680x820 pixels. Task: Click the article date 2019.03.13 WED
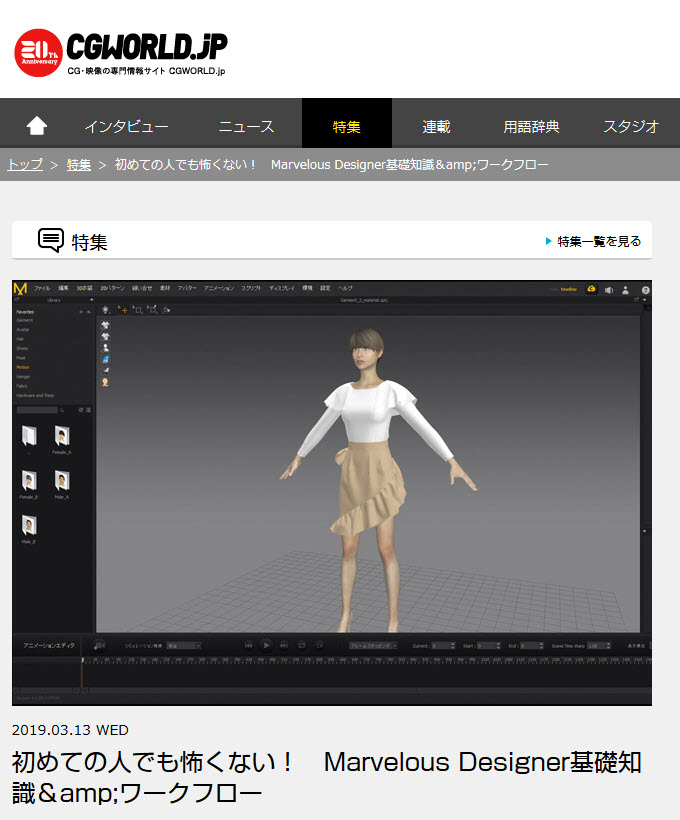[x=70, y=730]
